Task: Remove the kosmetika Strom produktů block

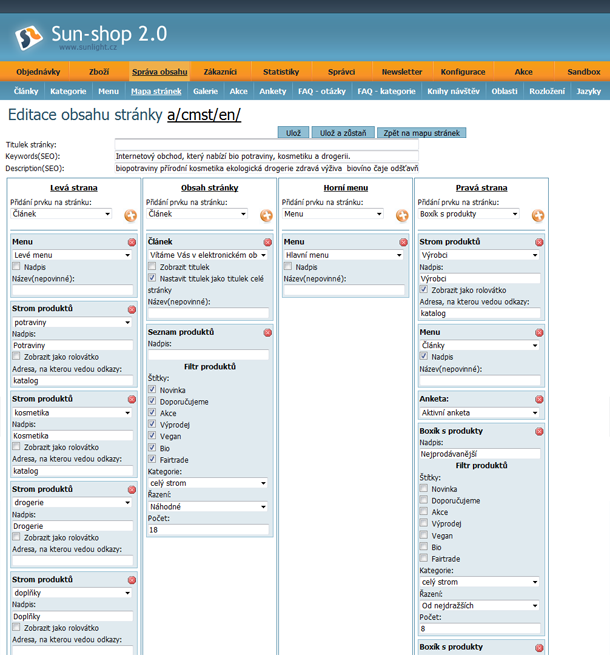Action: point(132,399)
